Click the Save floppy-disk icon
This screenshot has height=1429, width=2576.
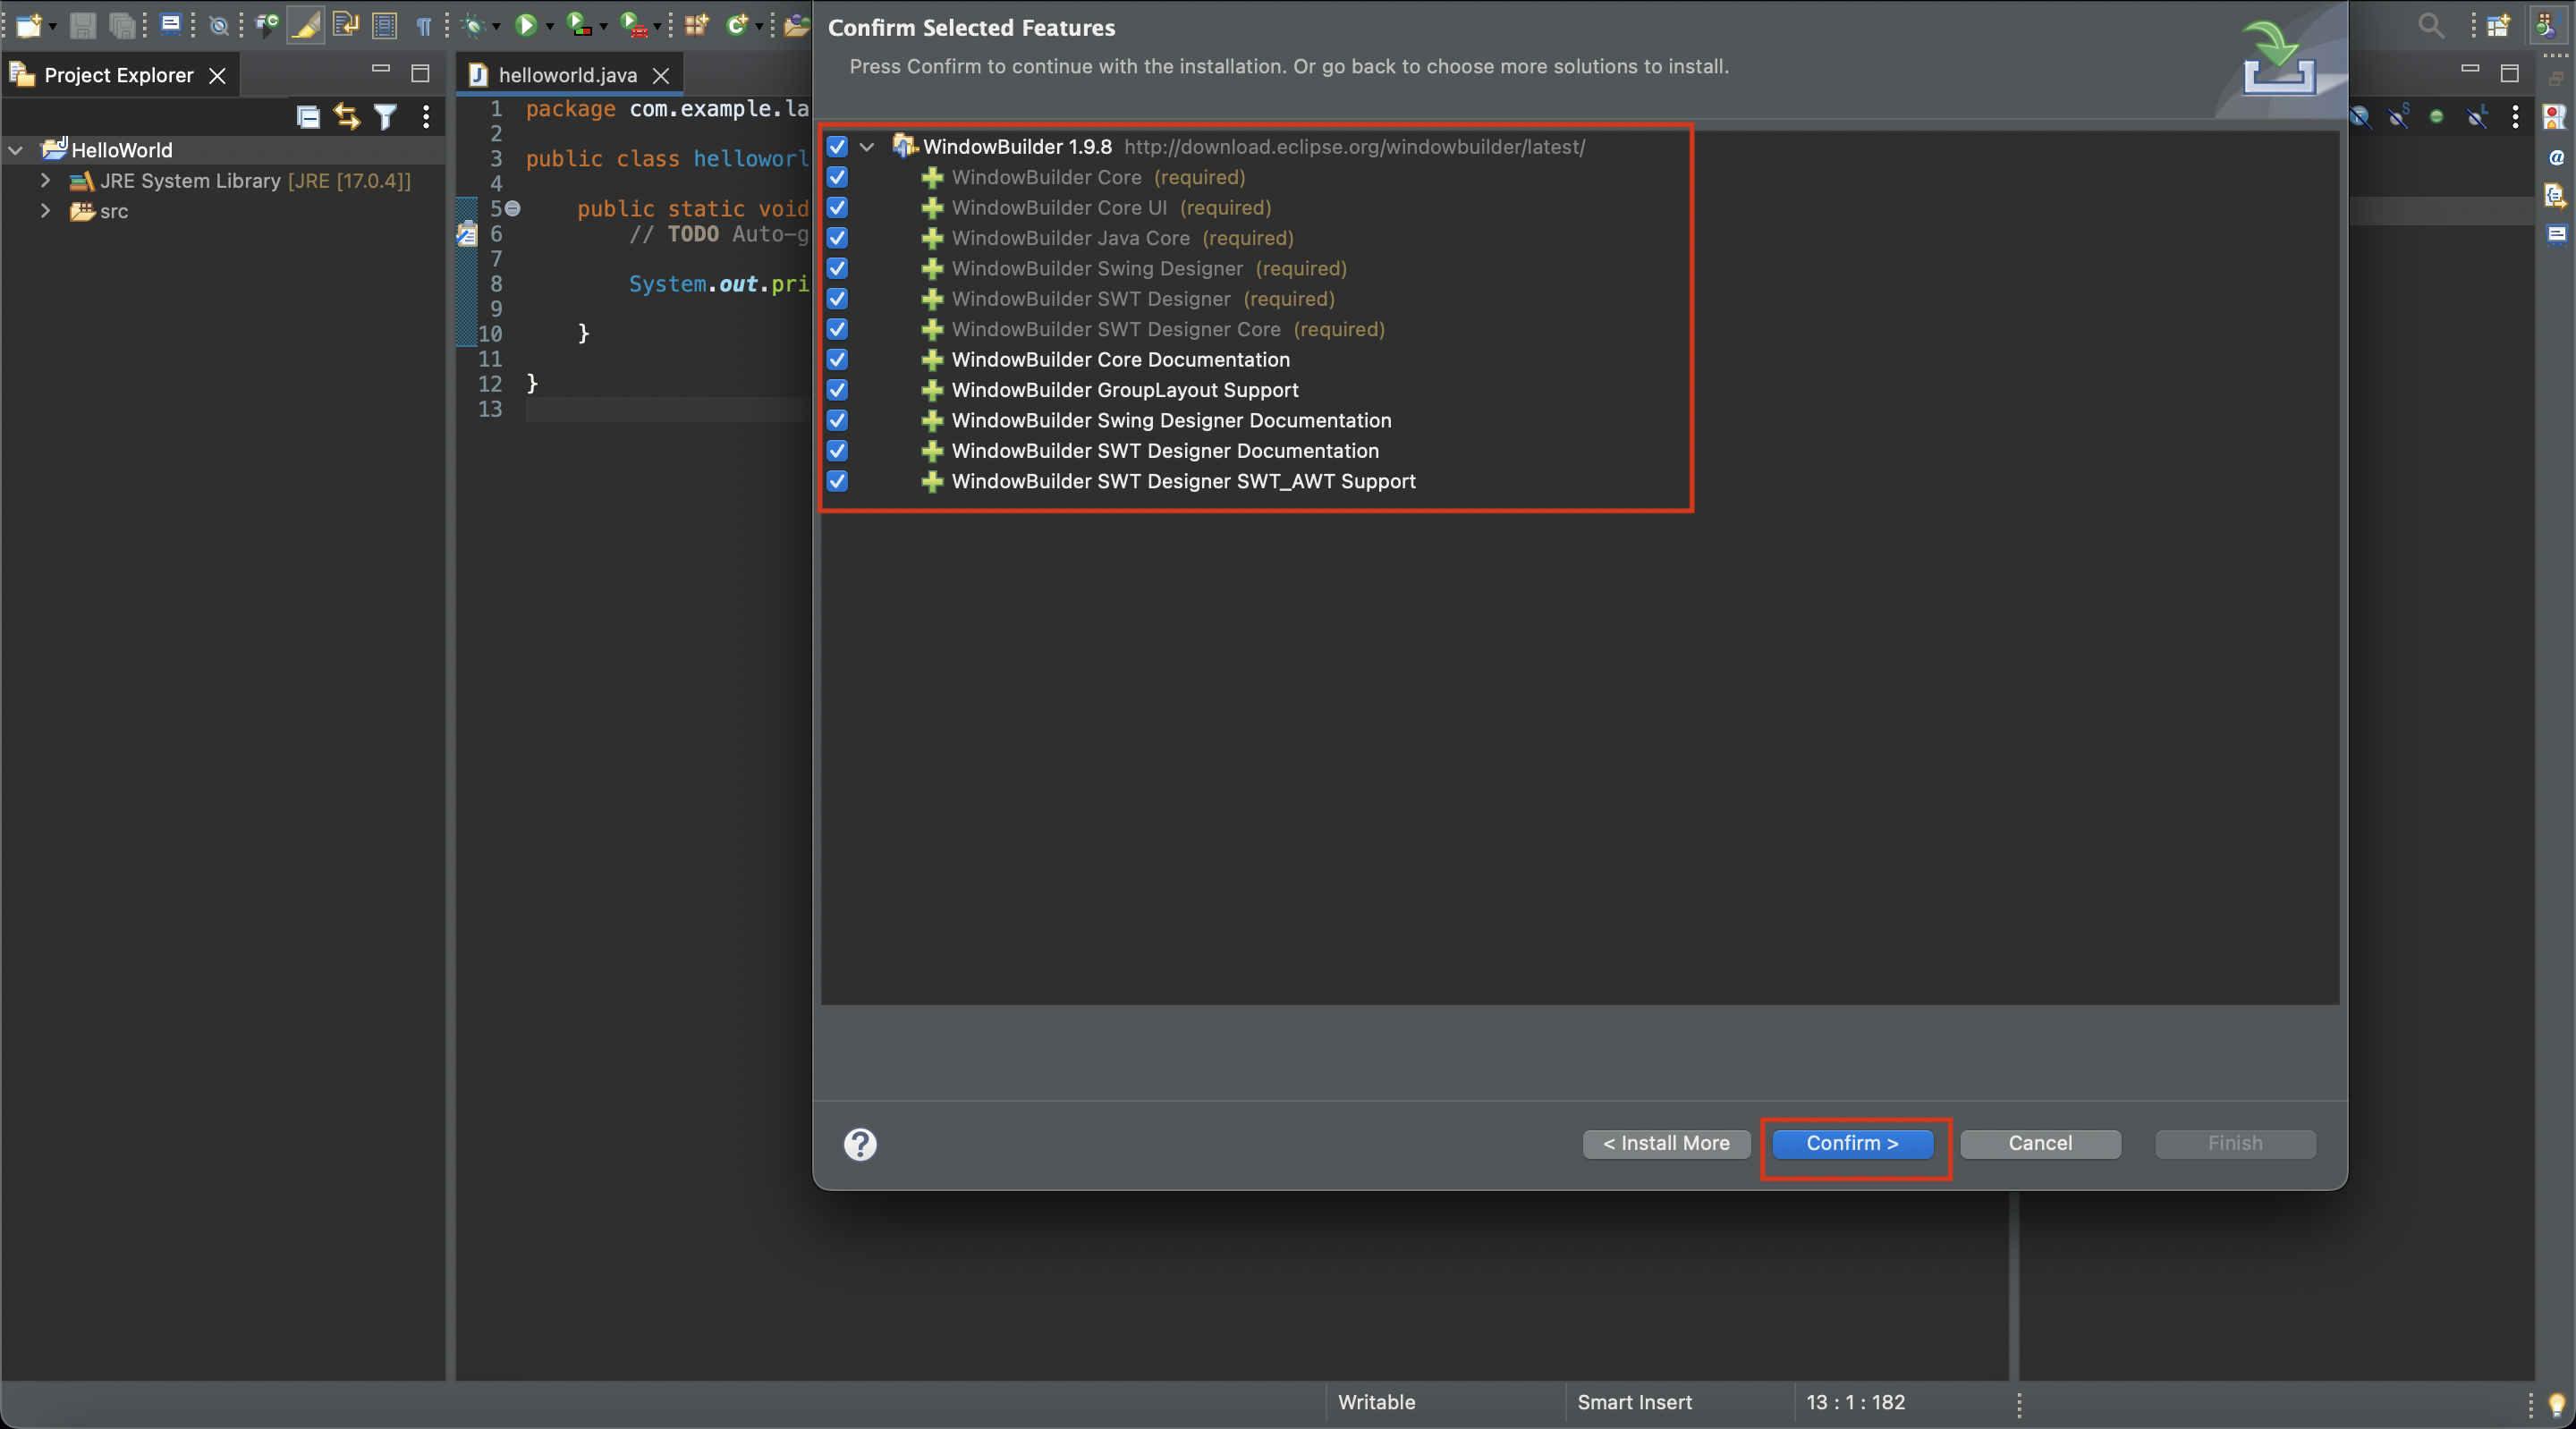pos(82,25)
